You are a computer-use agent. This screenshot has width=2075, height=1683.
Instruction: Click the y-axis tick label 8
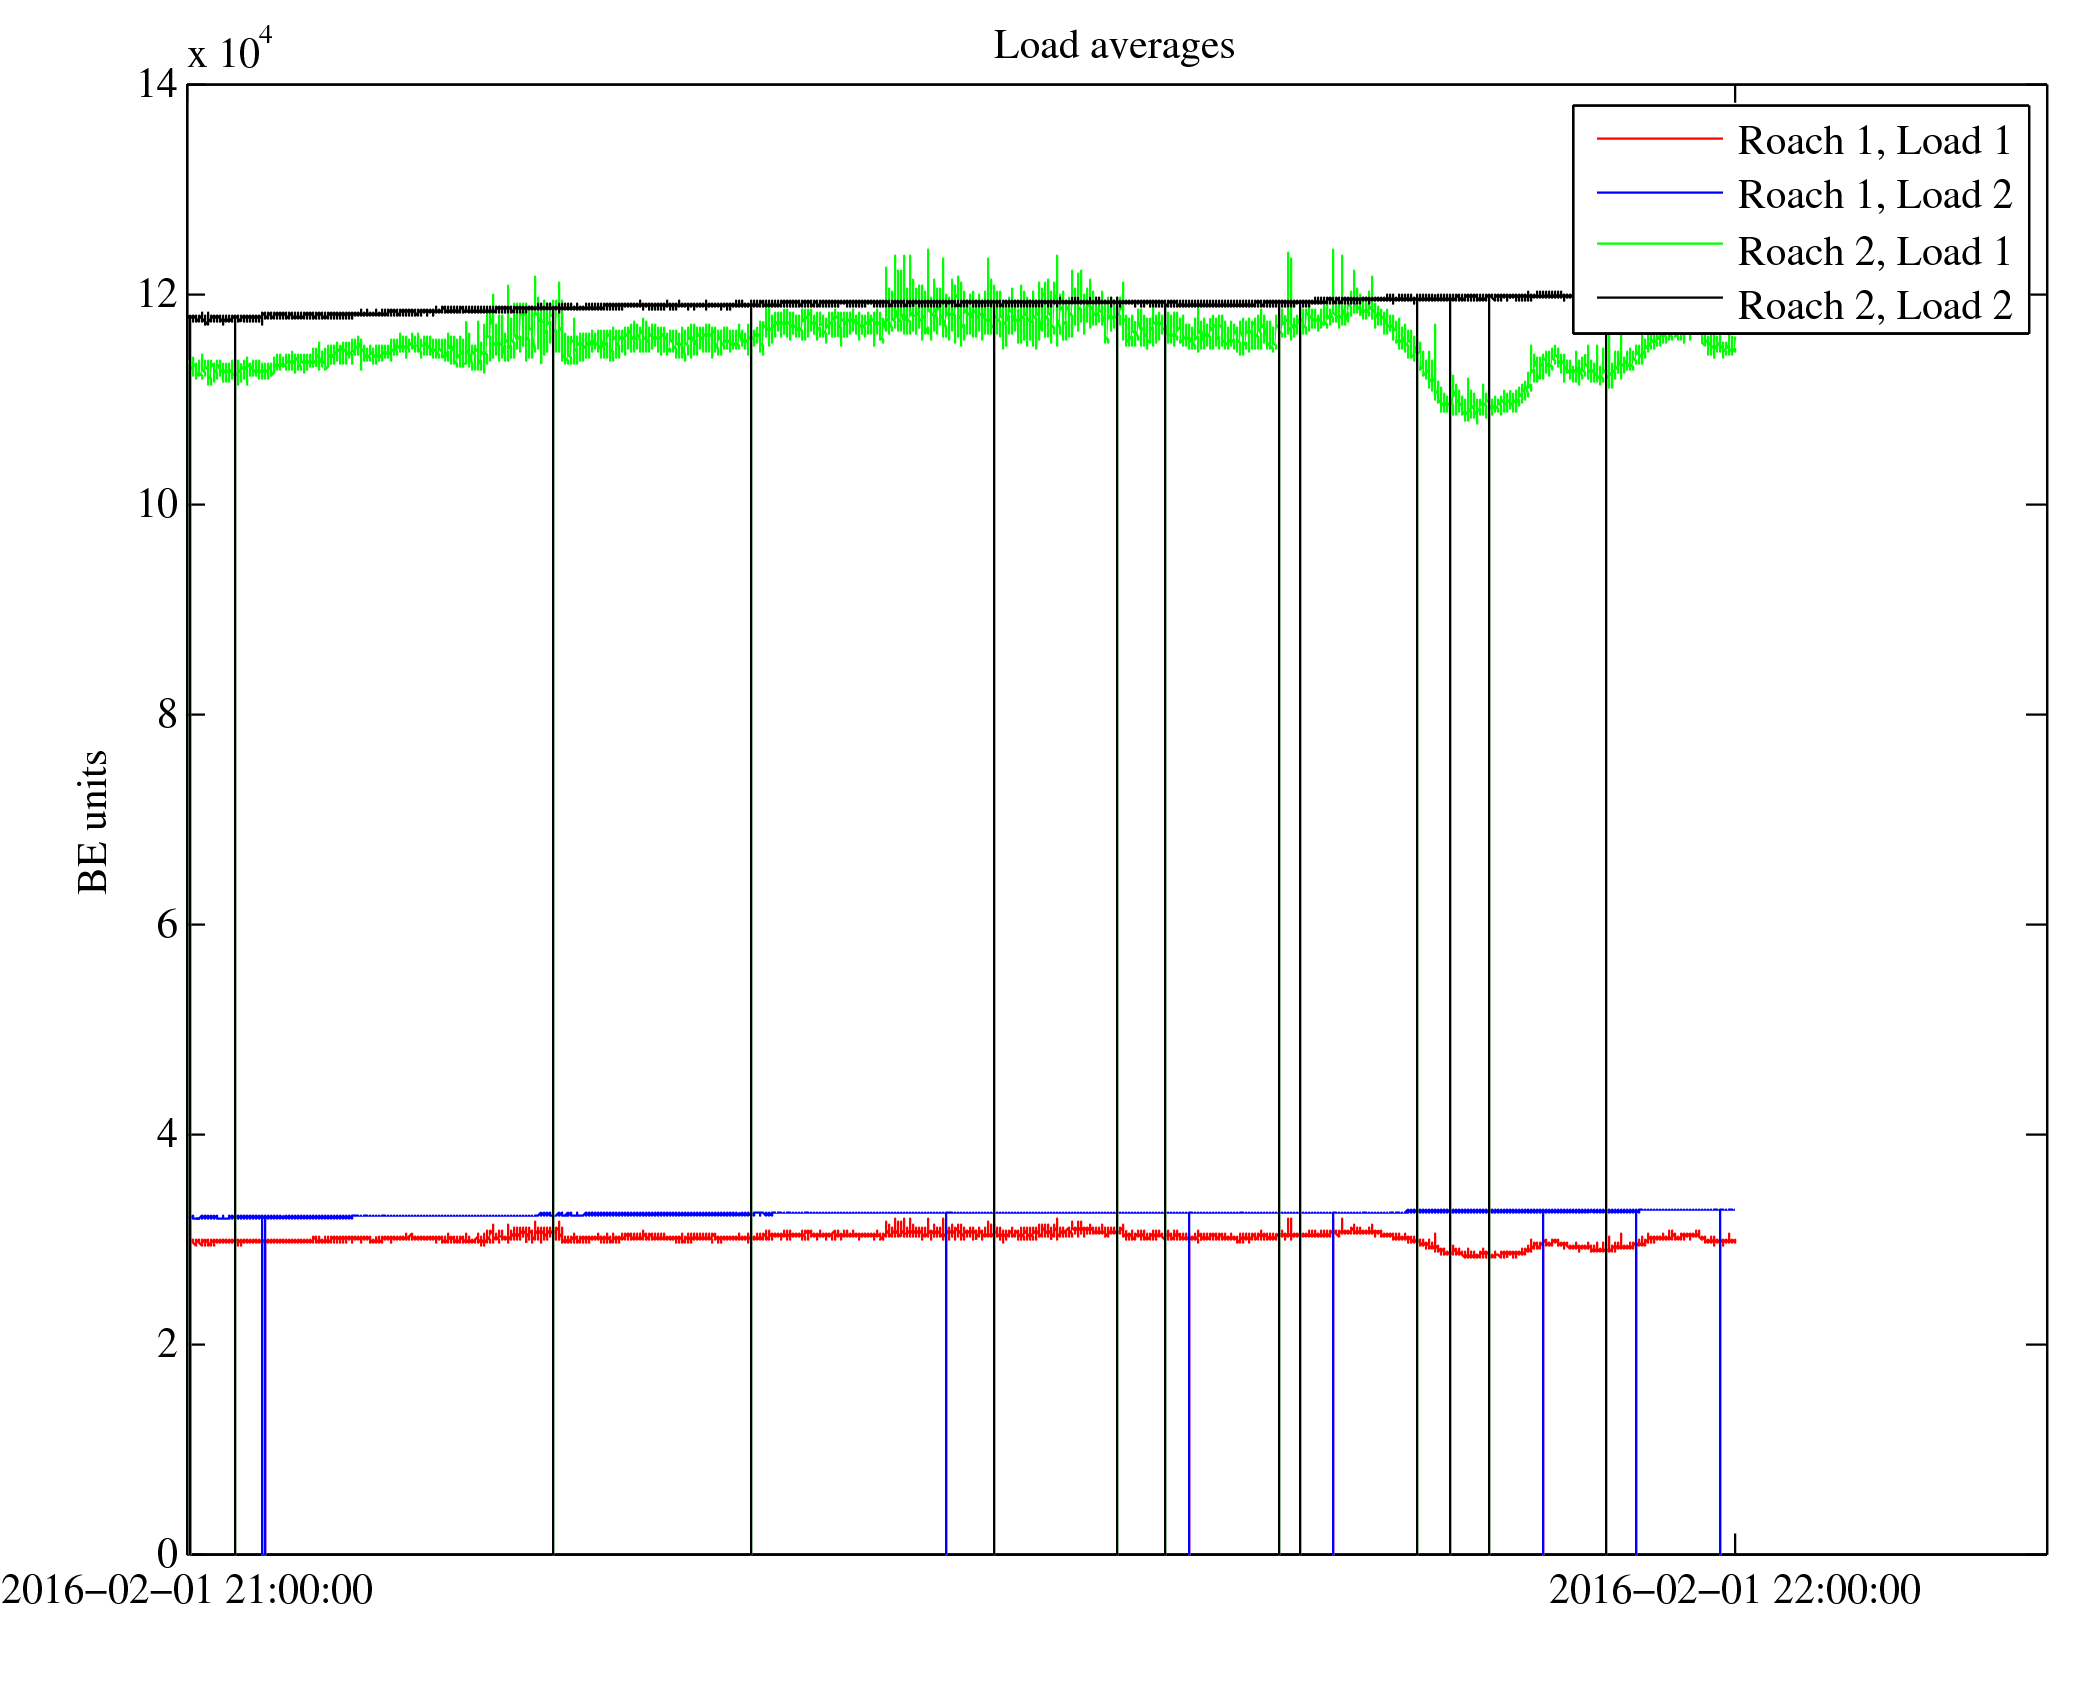pyautogui.click(x=167, y=714)
